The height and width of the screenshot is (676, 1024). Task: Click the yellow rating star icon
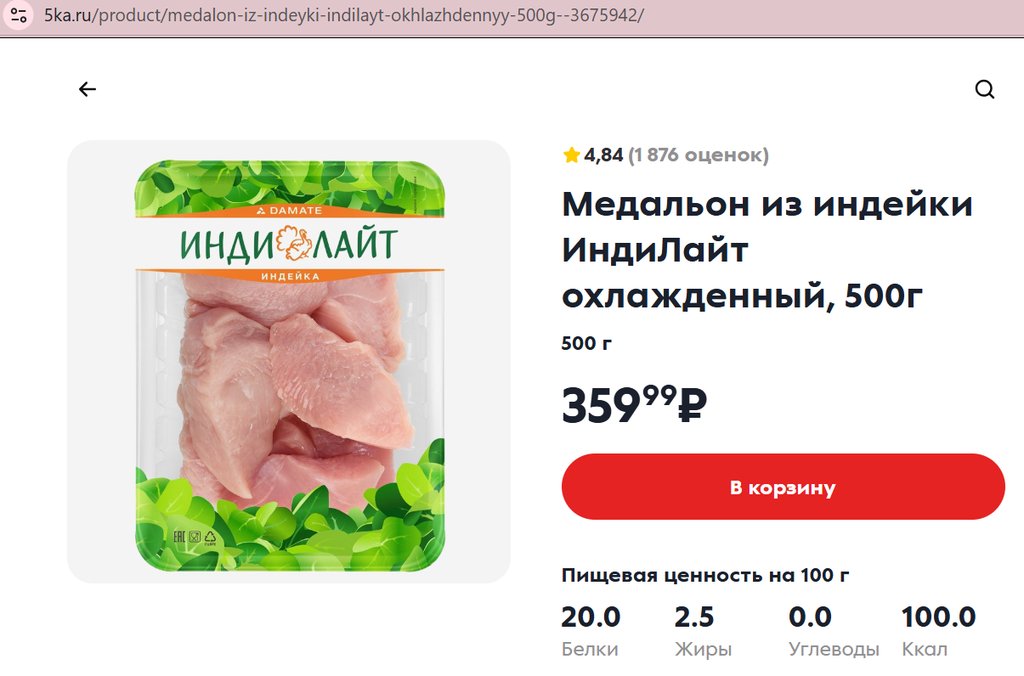571,155
